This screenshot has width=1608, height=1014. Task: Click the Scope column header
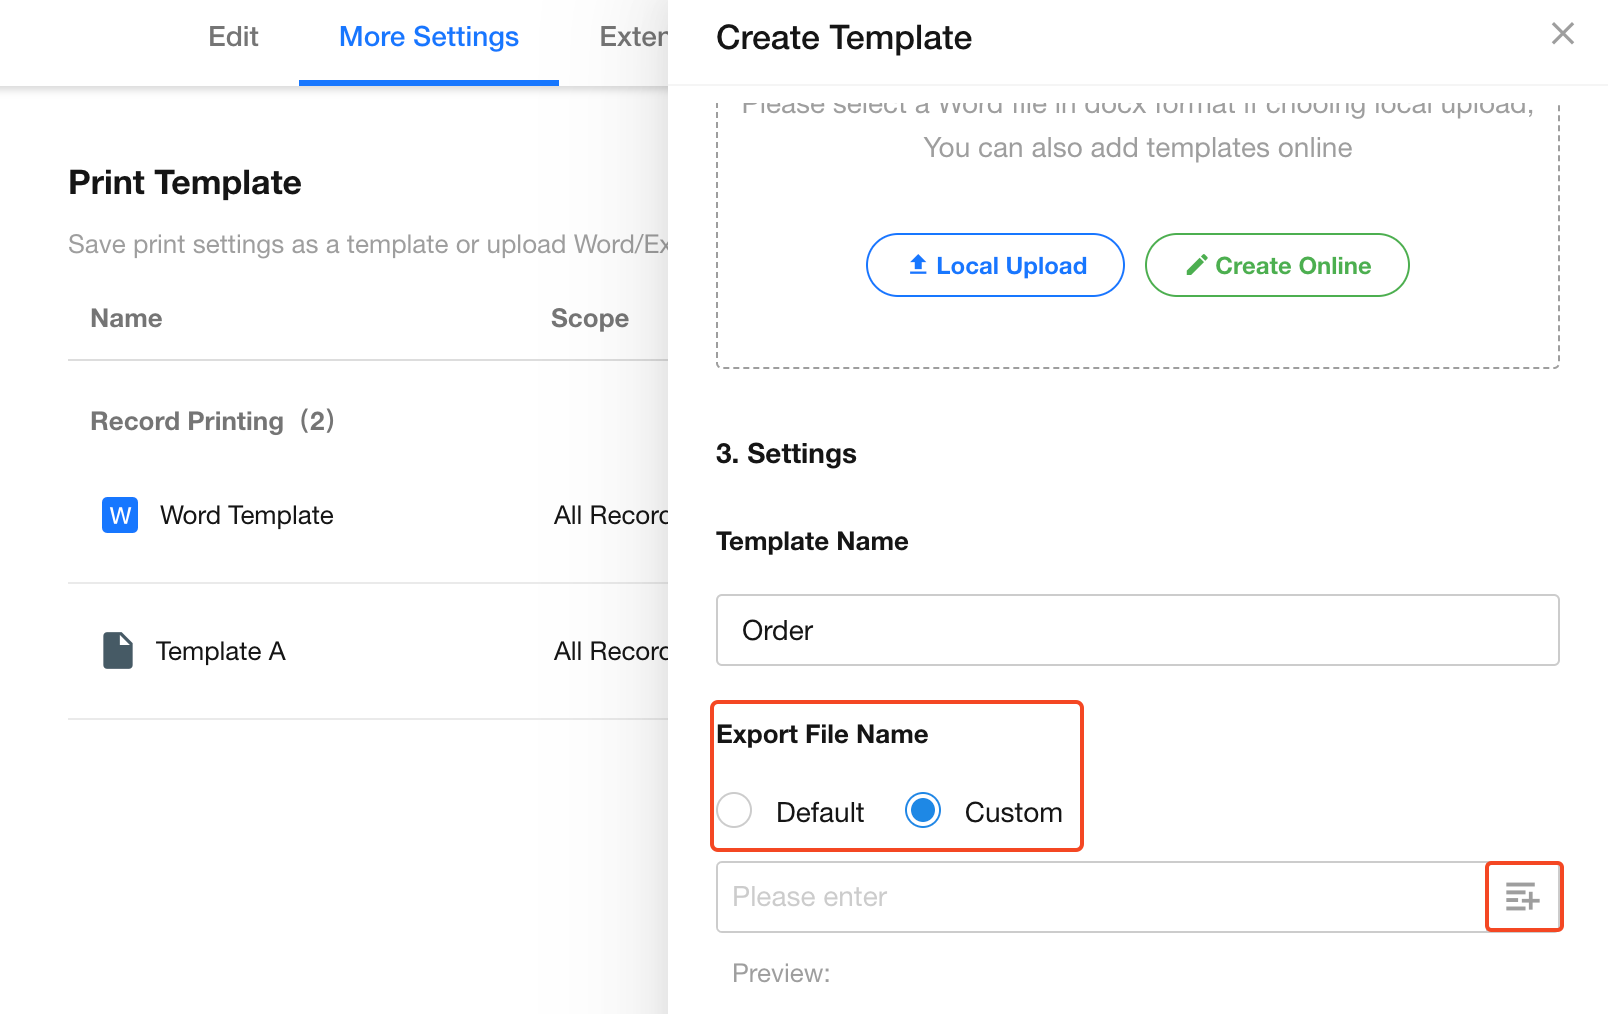click(x=590, y=318)
